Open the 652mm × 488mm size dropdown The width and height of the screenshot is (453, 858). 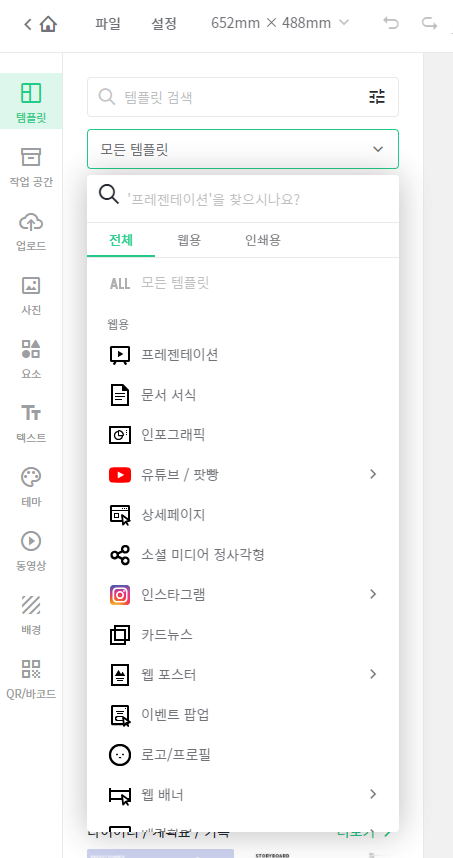[280, 23]
